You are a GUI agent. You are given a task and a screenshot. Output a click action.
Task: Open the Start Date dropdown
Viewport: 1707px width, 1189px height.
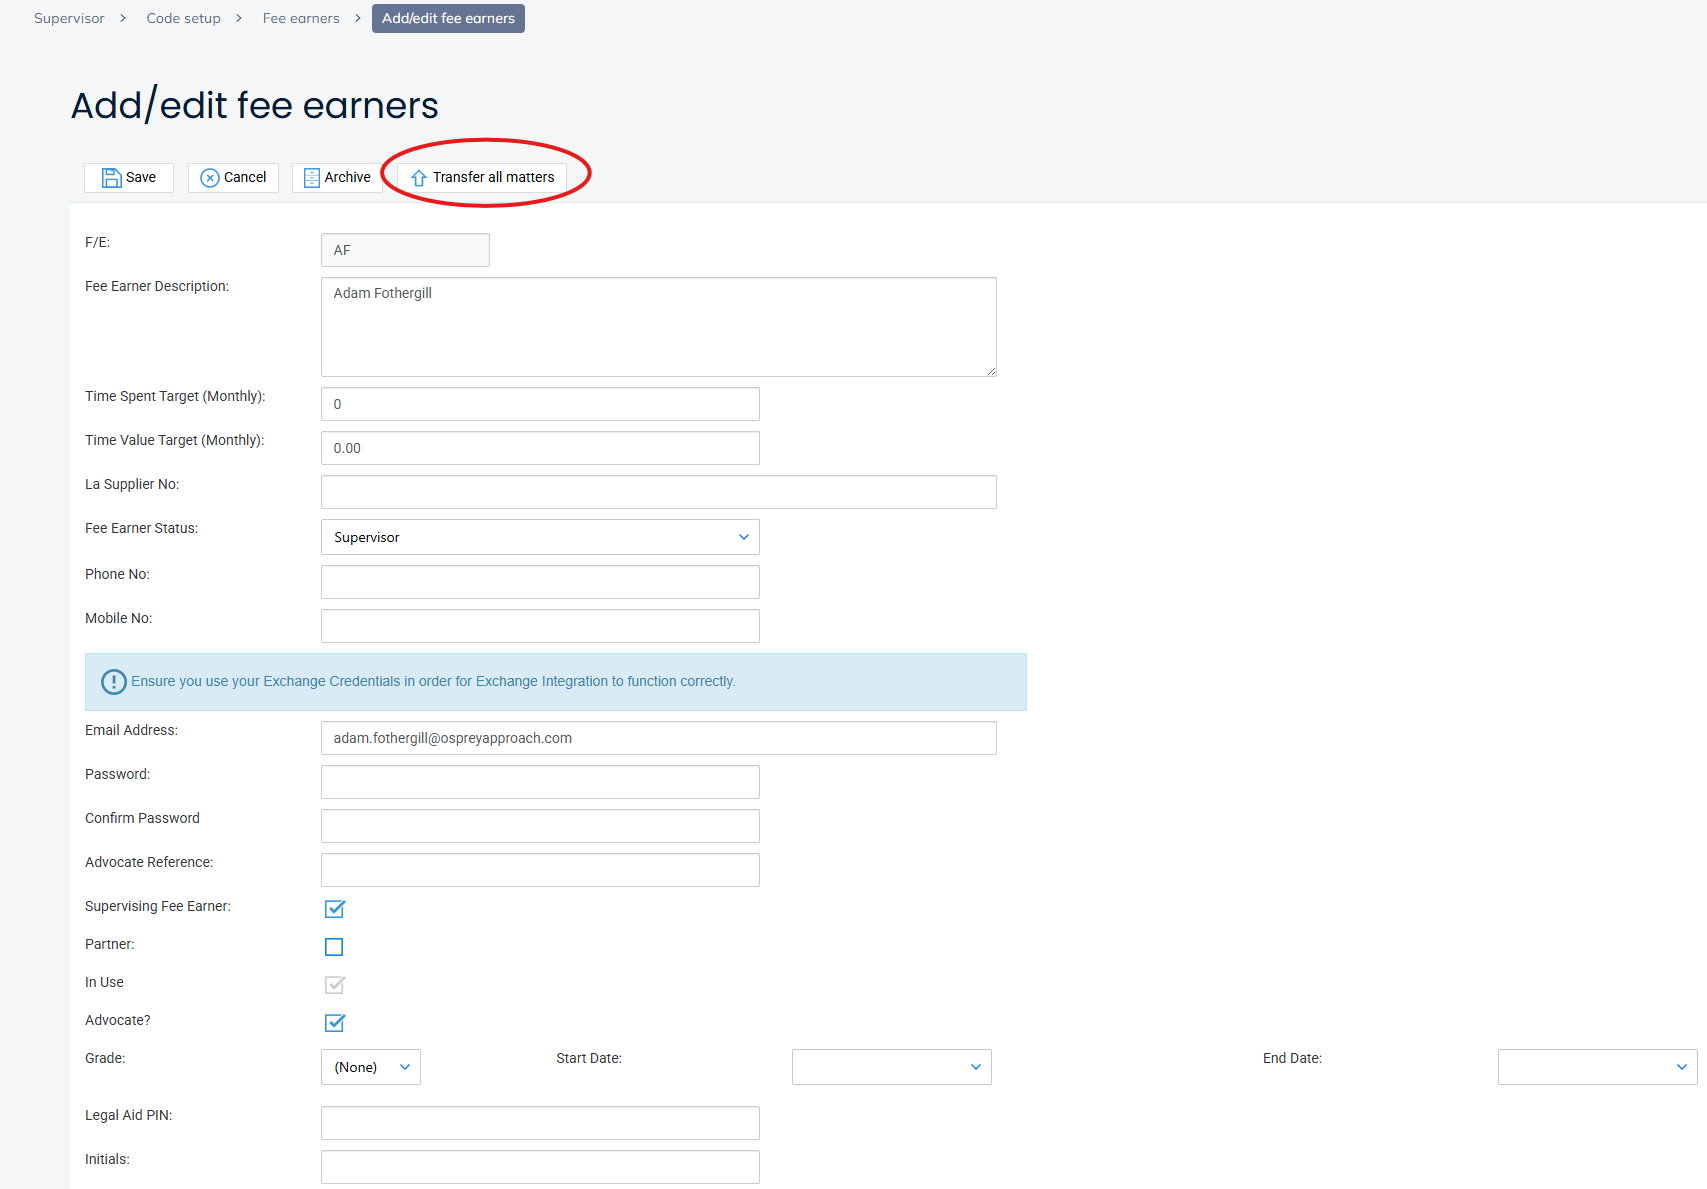(x=891, y=1067)
